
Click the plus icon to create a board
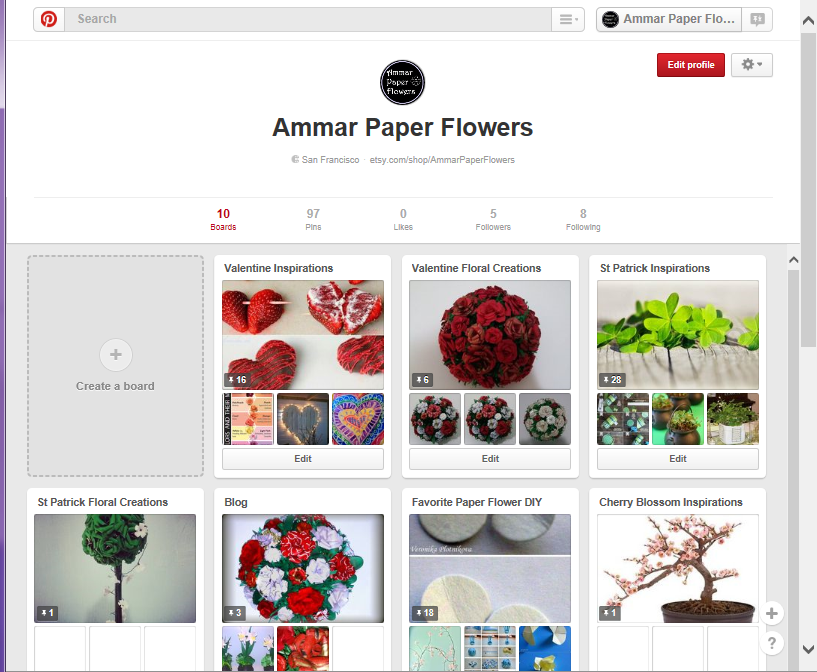point(116,355)
